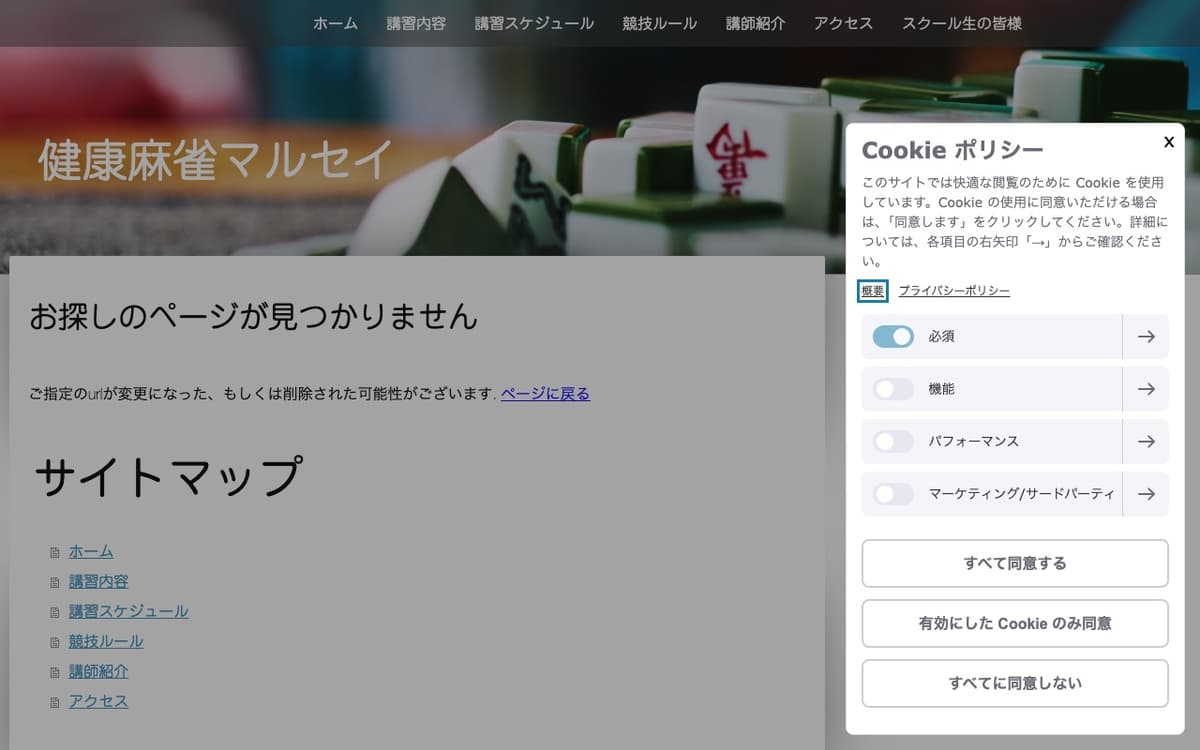Open 講習内容 in top navigation
This screenshot has height=750, width=1200.
click(x=416, y=23)
